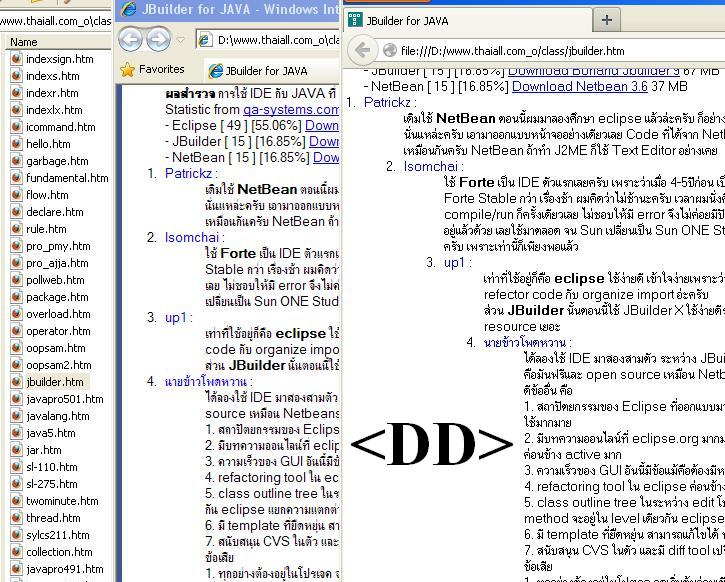
Task: Select the file pollweb.htm
Action: pos(55,280)
